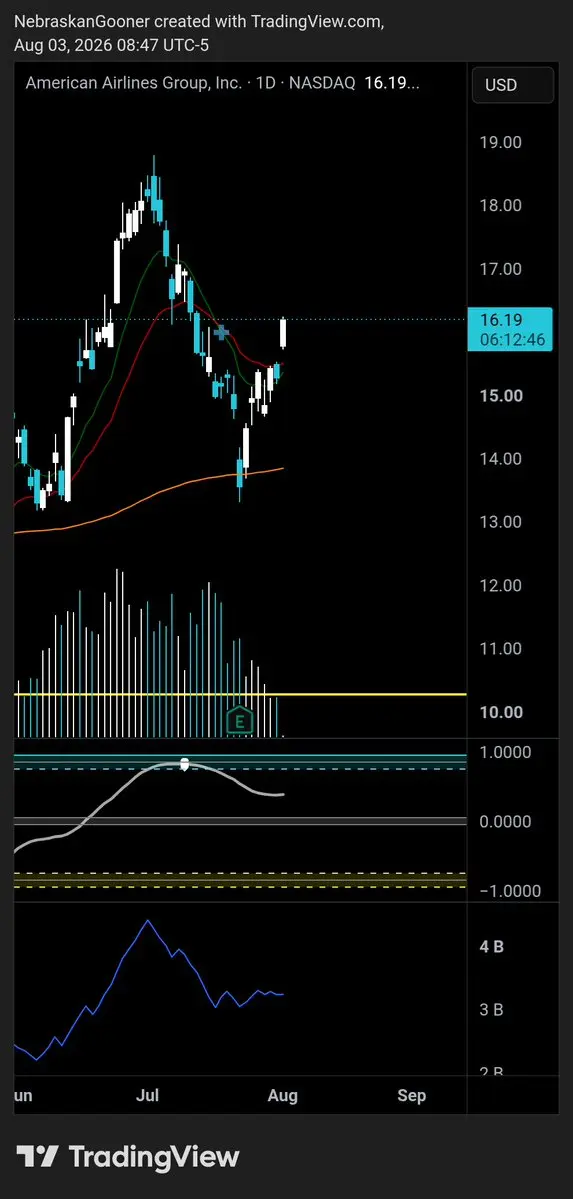The height and width of the screenshot is (1199, 573).
Task: Click the earnings E marker icon
Action: (x=240, y=720)
